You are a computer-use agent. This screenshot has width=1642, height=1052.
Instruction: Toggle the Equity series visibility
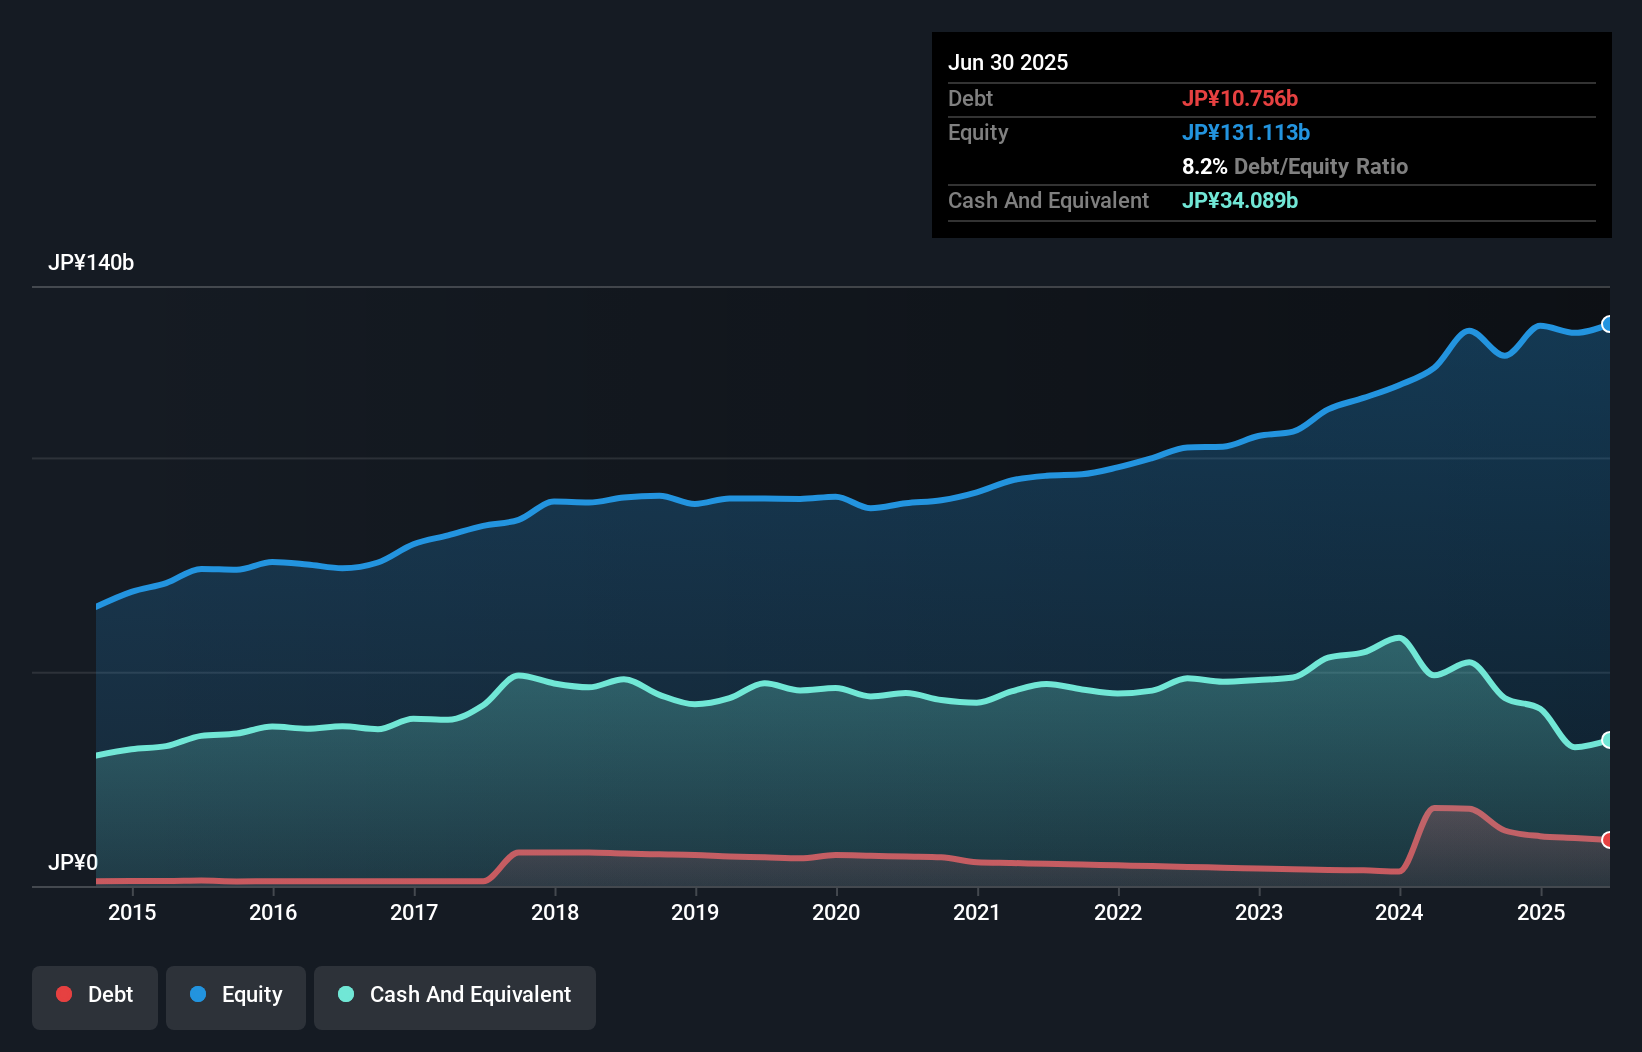click(235, 994)
